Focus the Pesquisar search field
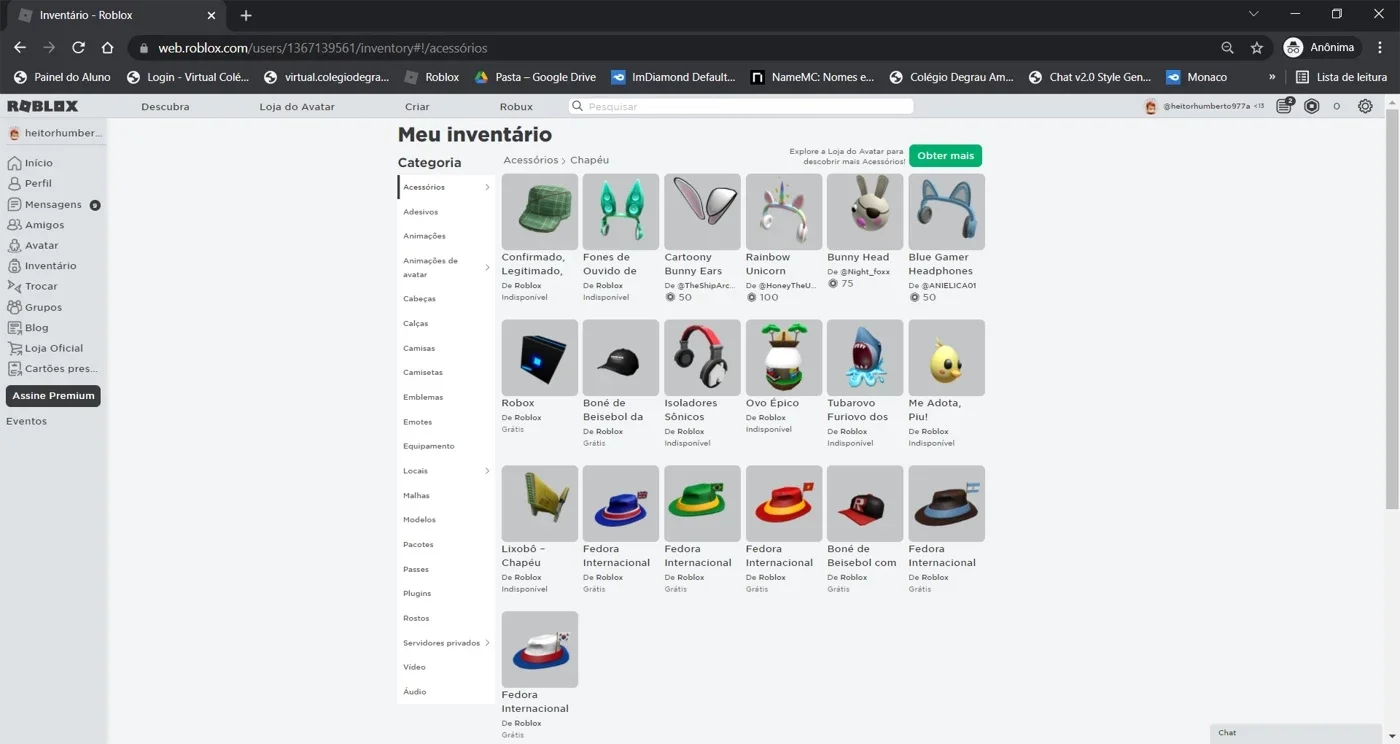This screenshot has height=744, width=1400. (741, 106)
